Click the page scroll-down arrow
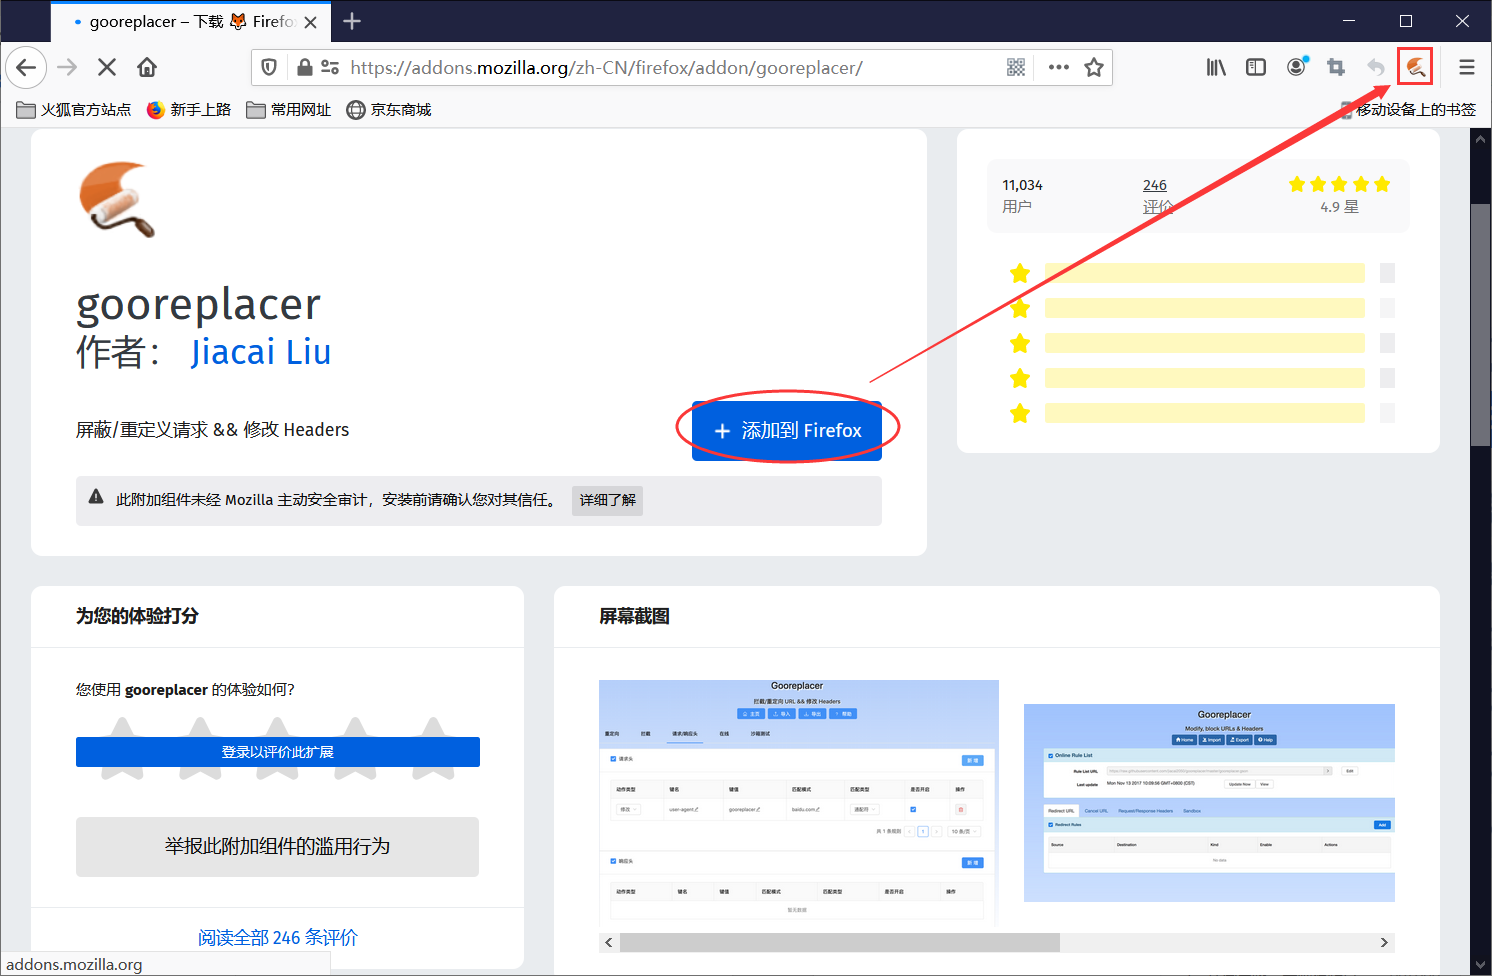Viewport: 1492px width, 976px height. click(1481, 966)
